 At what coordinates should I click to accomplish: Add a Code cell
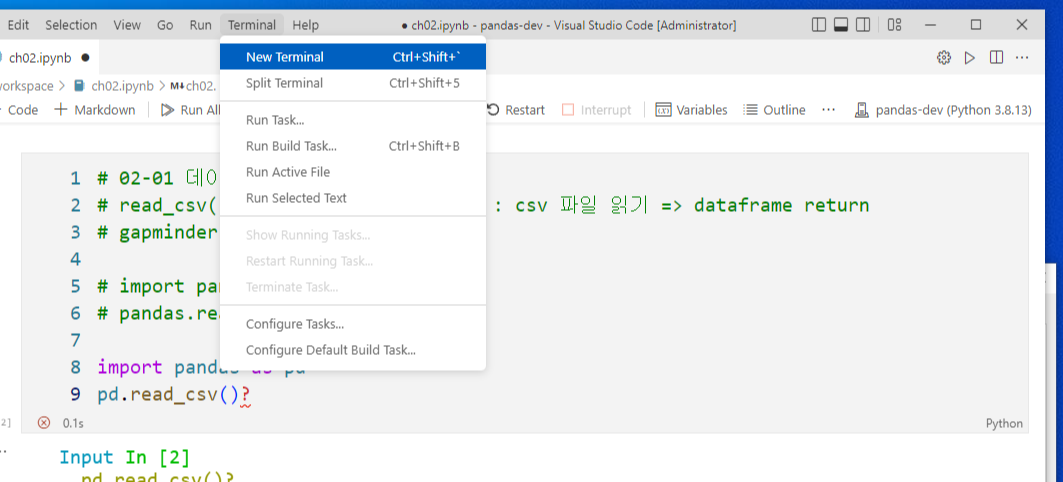[20, 110]
